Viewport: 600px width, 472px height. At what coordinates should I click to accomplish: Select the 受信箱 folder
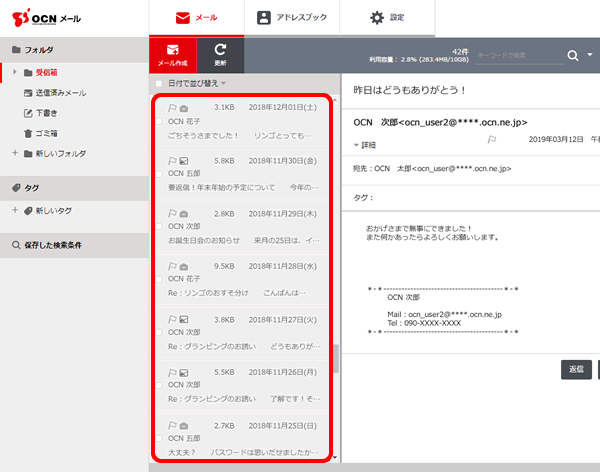[x=46, y=72]
